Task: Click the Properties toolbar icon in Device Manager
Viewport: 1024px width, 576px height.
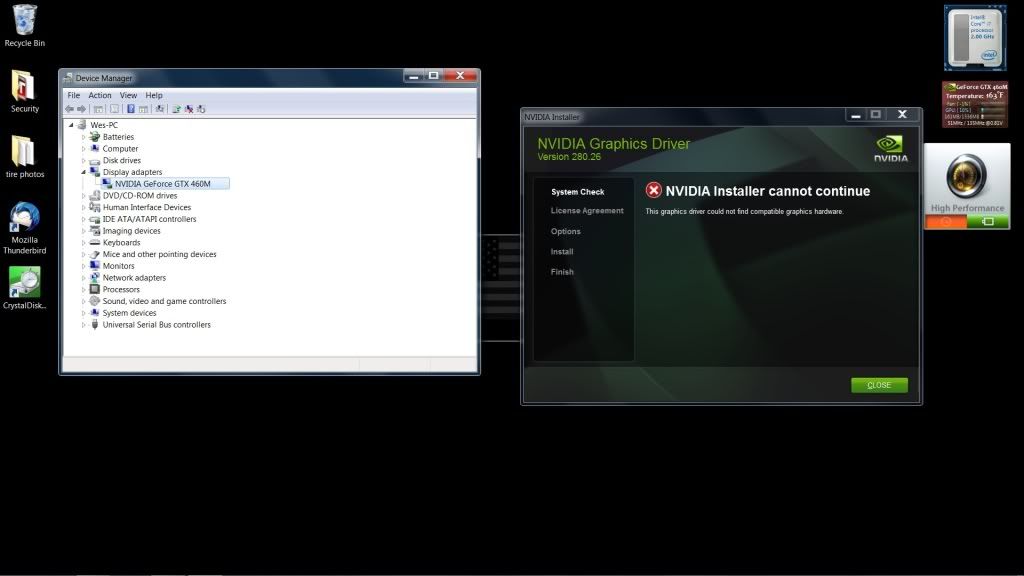Action: click(x=114, y=109)
